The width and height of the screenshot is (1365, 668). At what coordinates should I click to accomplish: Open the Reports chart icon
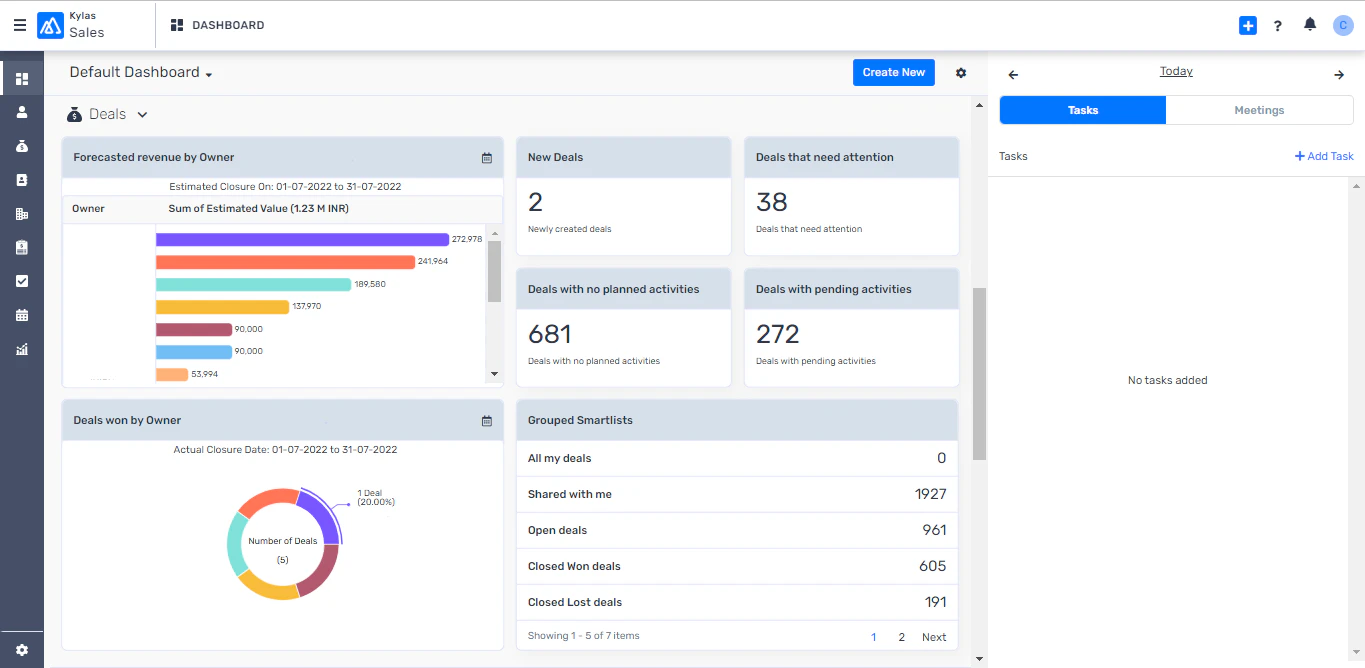pos(21,348)
